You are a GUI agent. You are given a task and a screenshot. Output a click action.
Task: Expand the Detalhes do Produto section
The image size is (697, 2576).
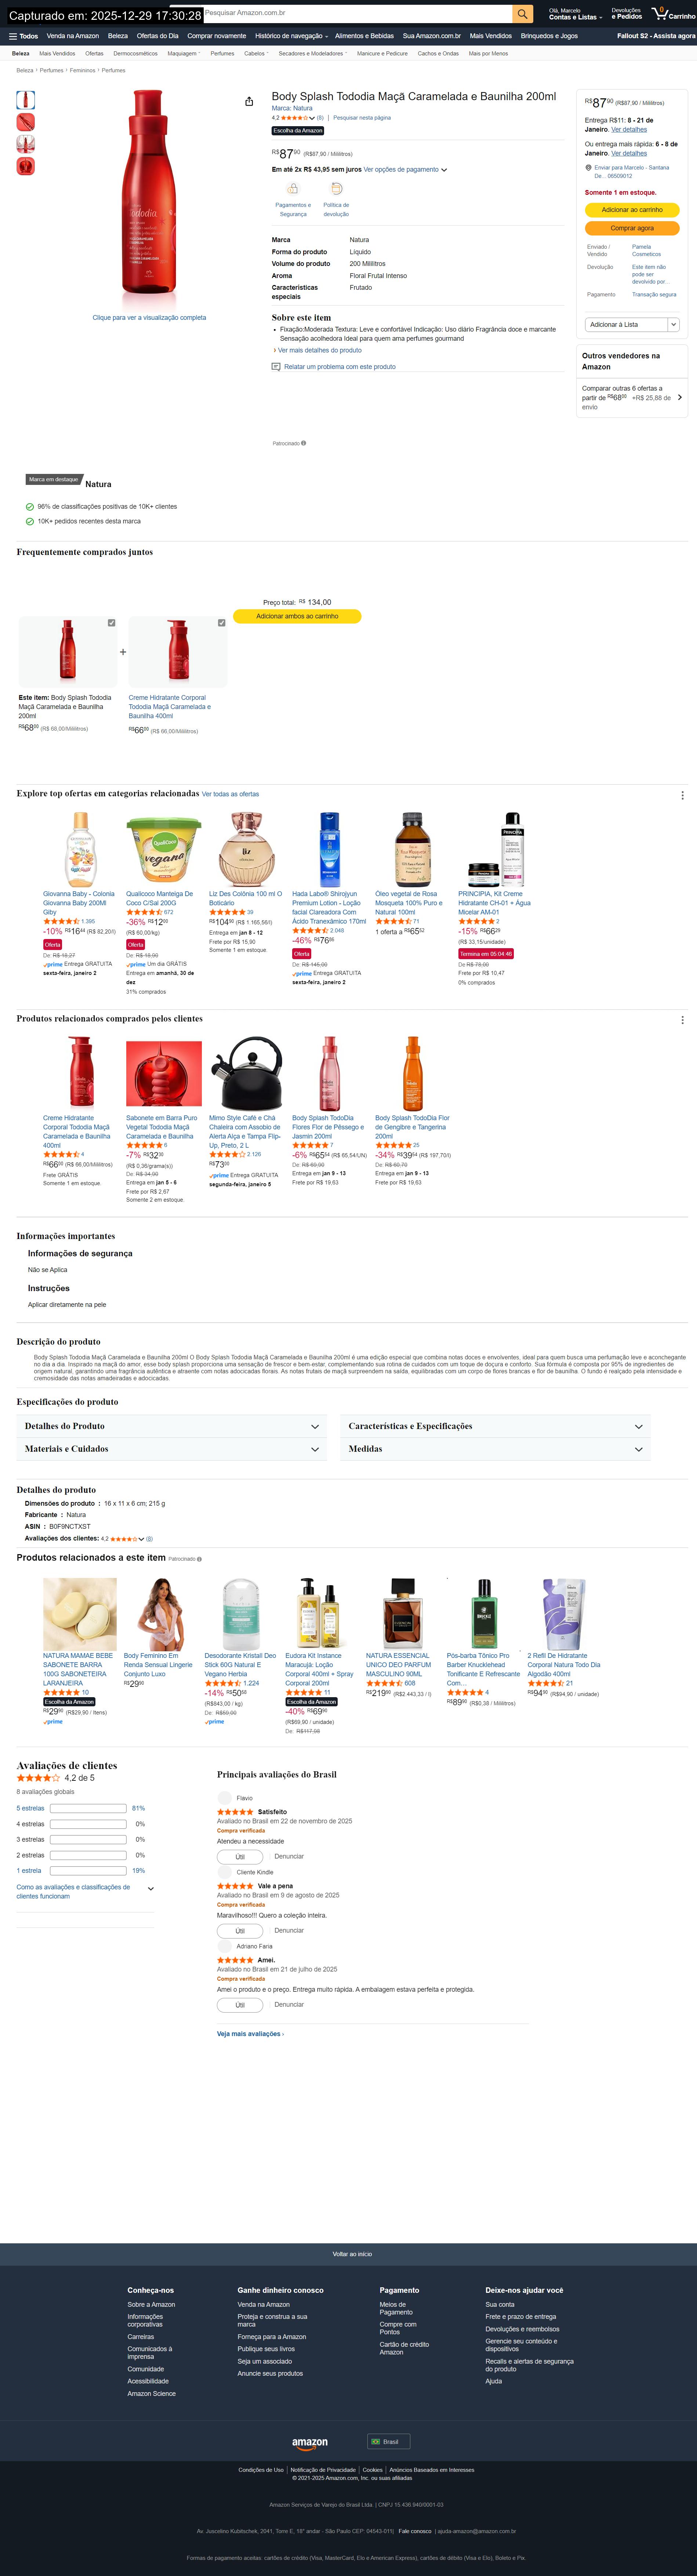coord(172,1426)
